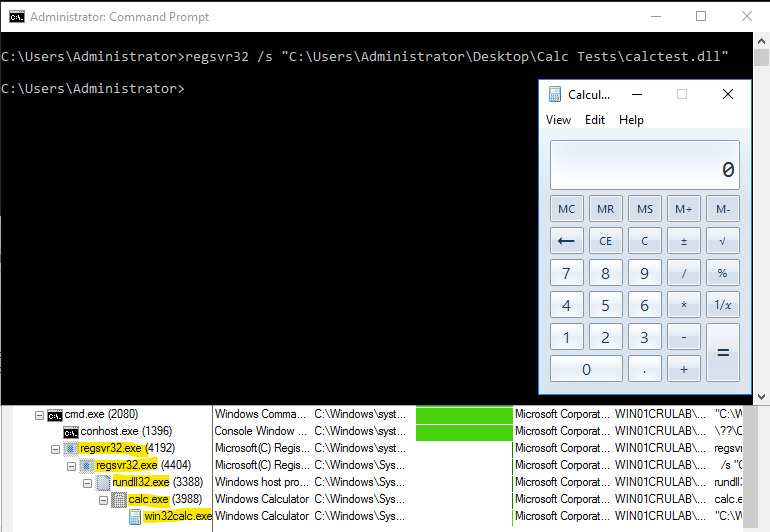Collapse the rundll32.exe (3388) tree node
This screenshot has width=770, height=532.
pyautogui.click(x=88, y=483)
